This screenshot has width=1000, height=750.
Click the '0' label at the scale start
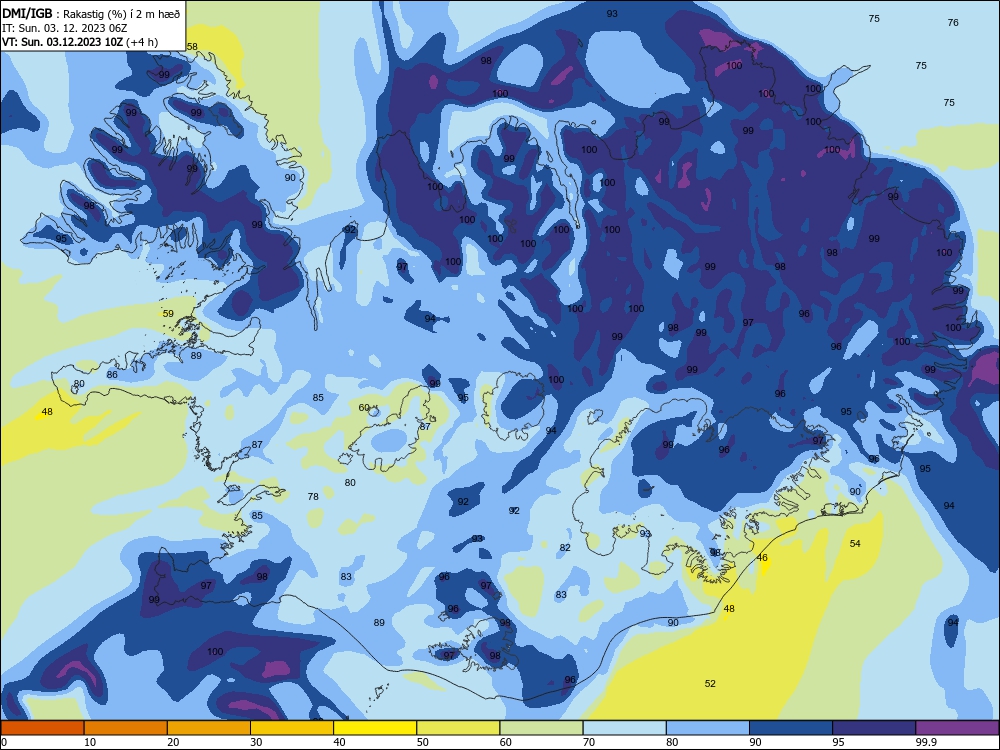[x=4, y=742]
